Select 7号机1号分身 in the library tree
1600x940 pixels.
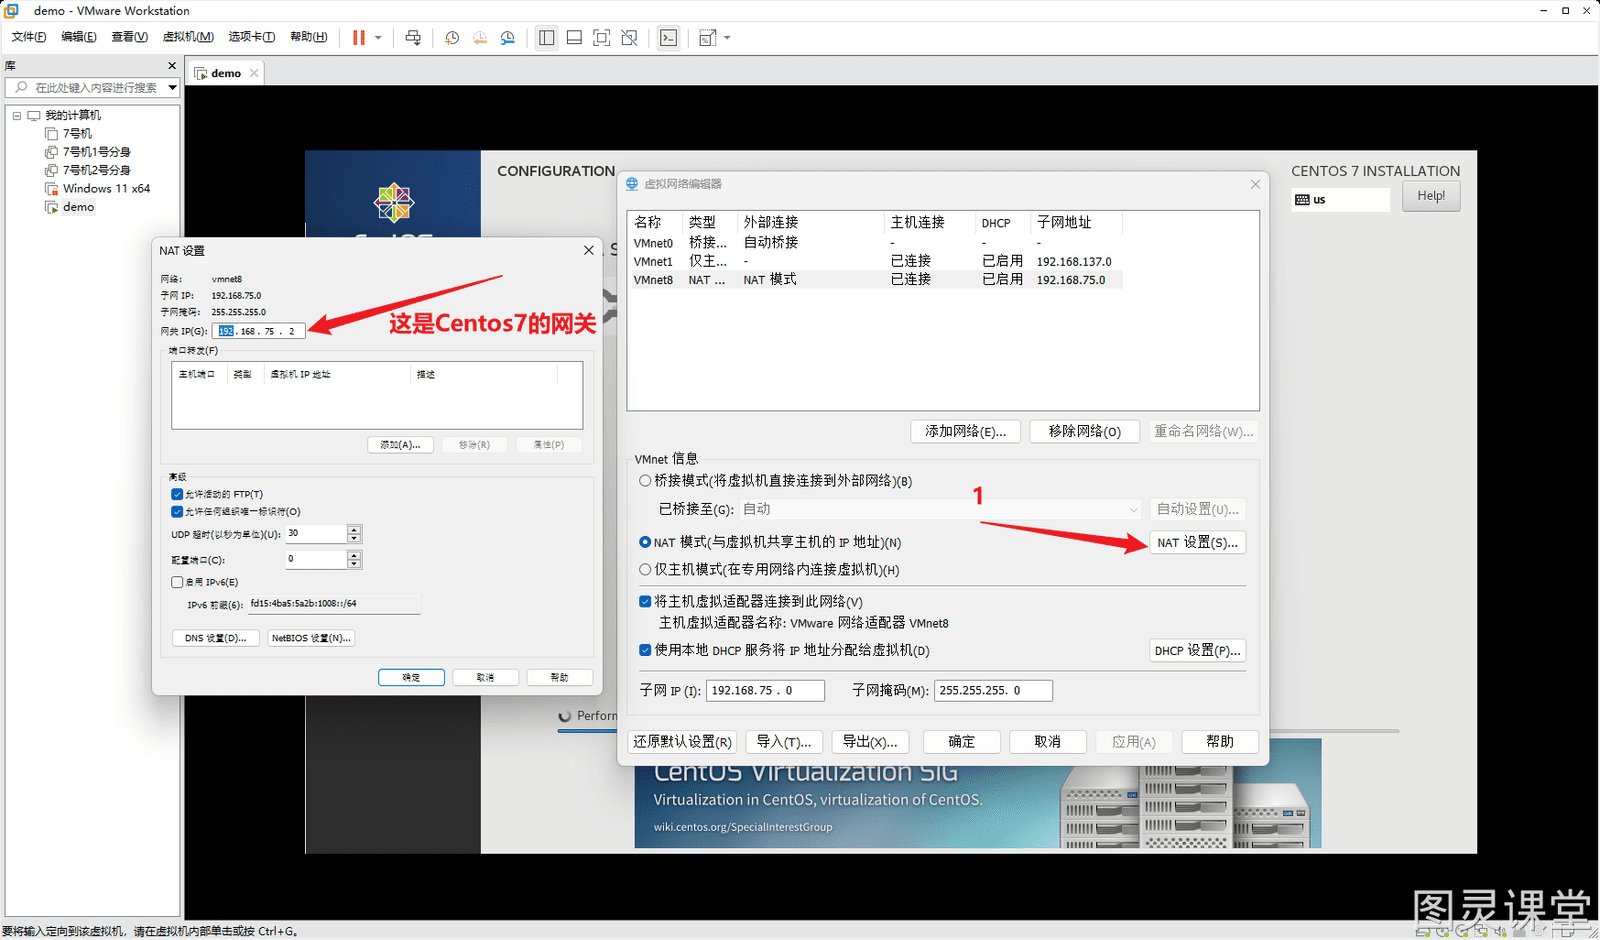tap(96, 152)
